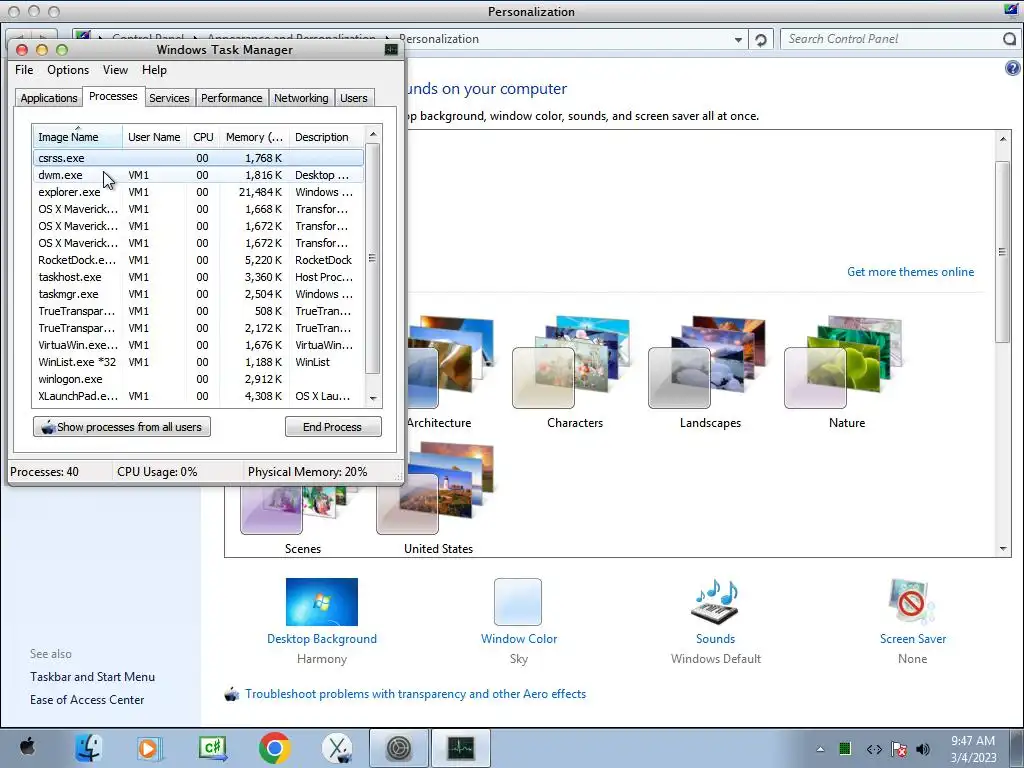Viewport: 1024px width, 768px height.
Task: Click the search magnifier in Control Panel
Action: [x=1010, y=39]
